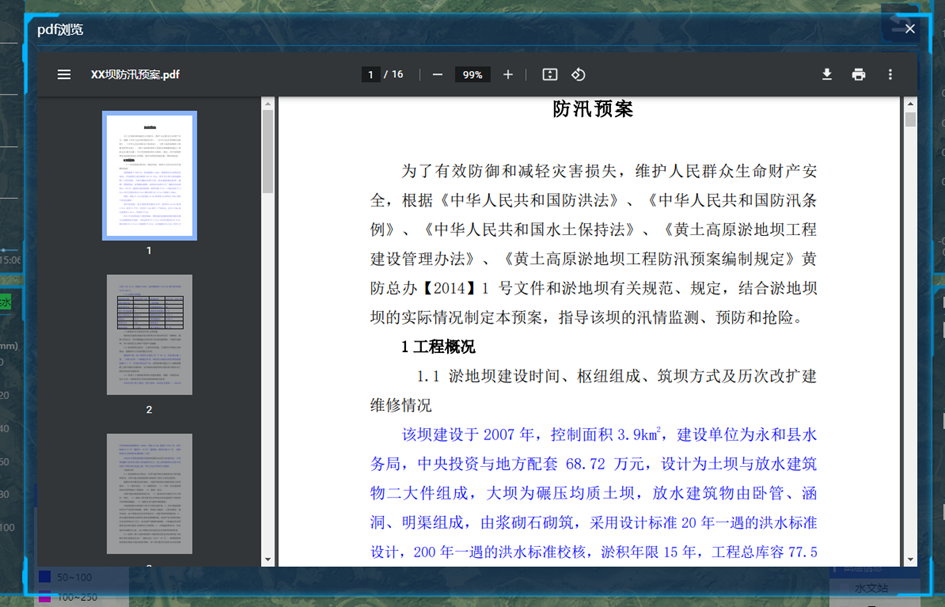Zoom in on the PDF document

click(508, 75)
